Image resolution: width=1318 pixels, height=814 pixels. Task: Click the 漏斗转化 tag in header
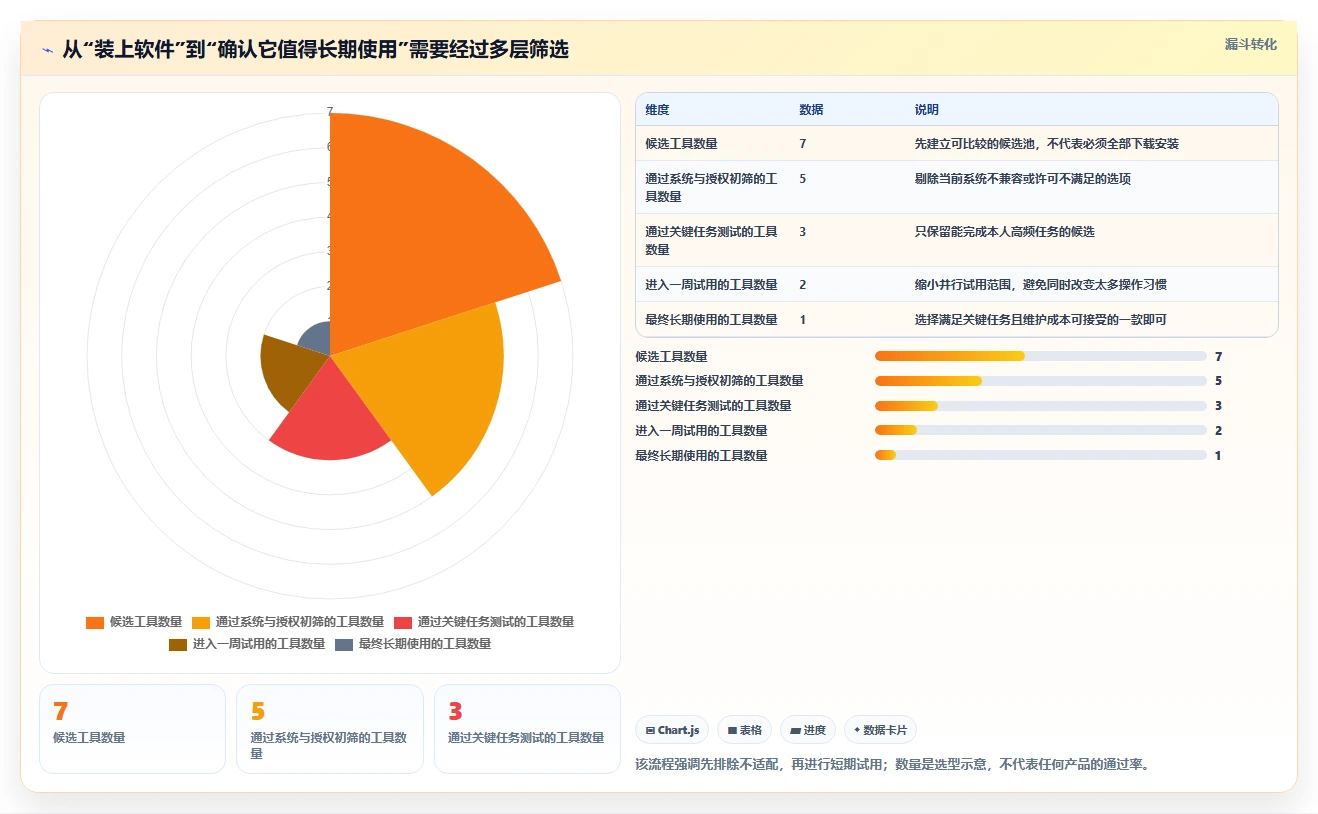(x=1250, y=44)
